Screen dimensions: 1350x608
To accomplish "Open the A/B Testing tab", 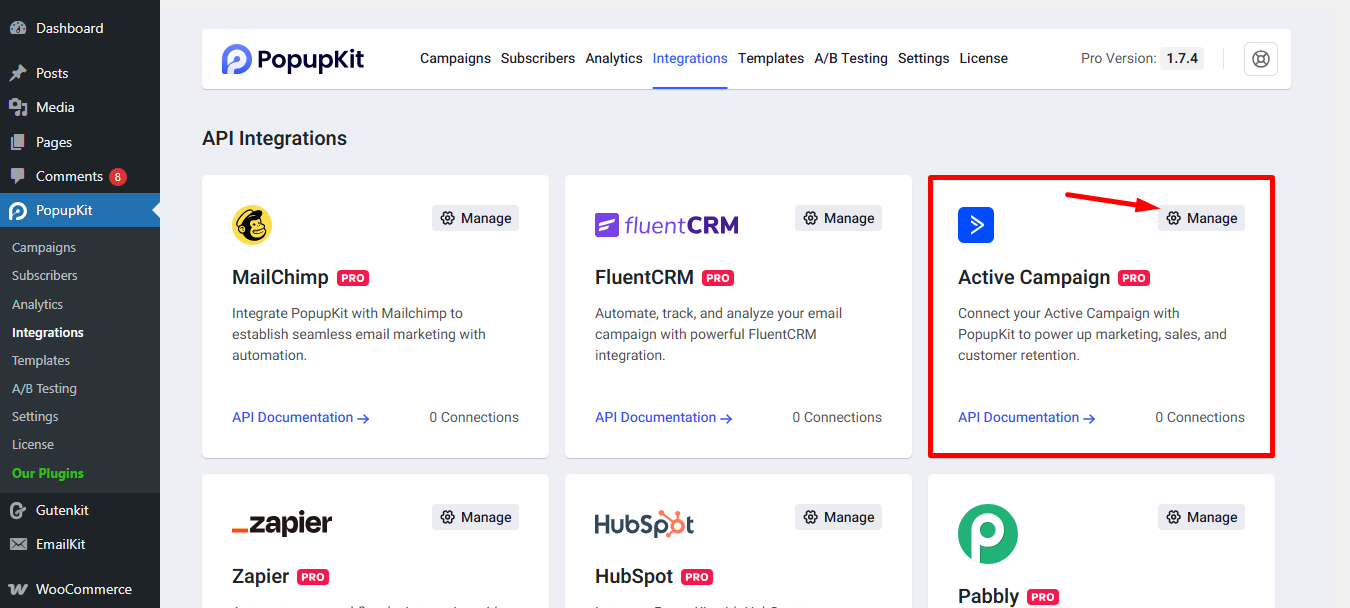I will click(850, 58).
